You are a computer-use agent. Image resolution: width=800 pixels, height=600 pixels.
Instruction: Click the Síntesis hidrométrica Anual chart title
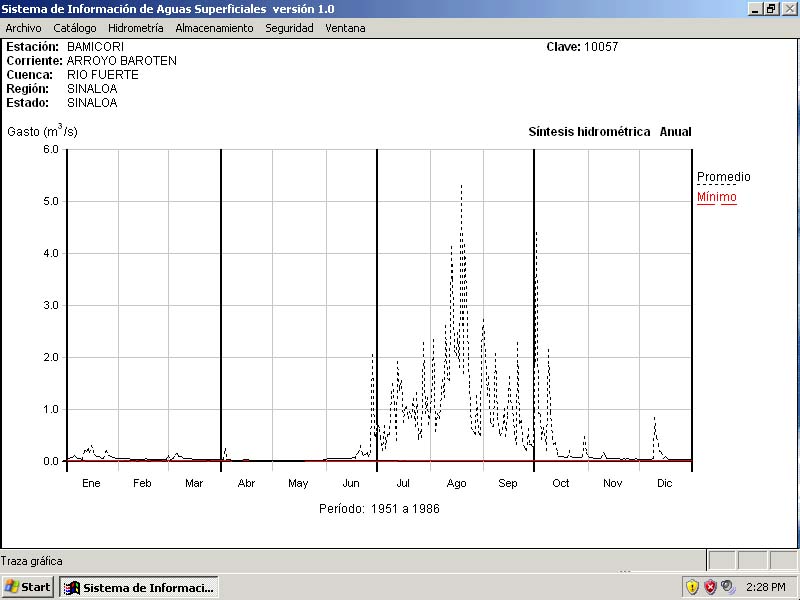click(609, 132)
